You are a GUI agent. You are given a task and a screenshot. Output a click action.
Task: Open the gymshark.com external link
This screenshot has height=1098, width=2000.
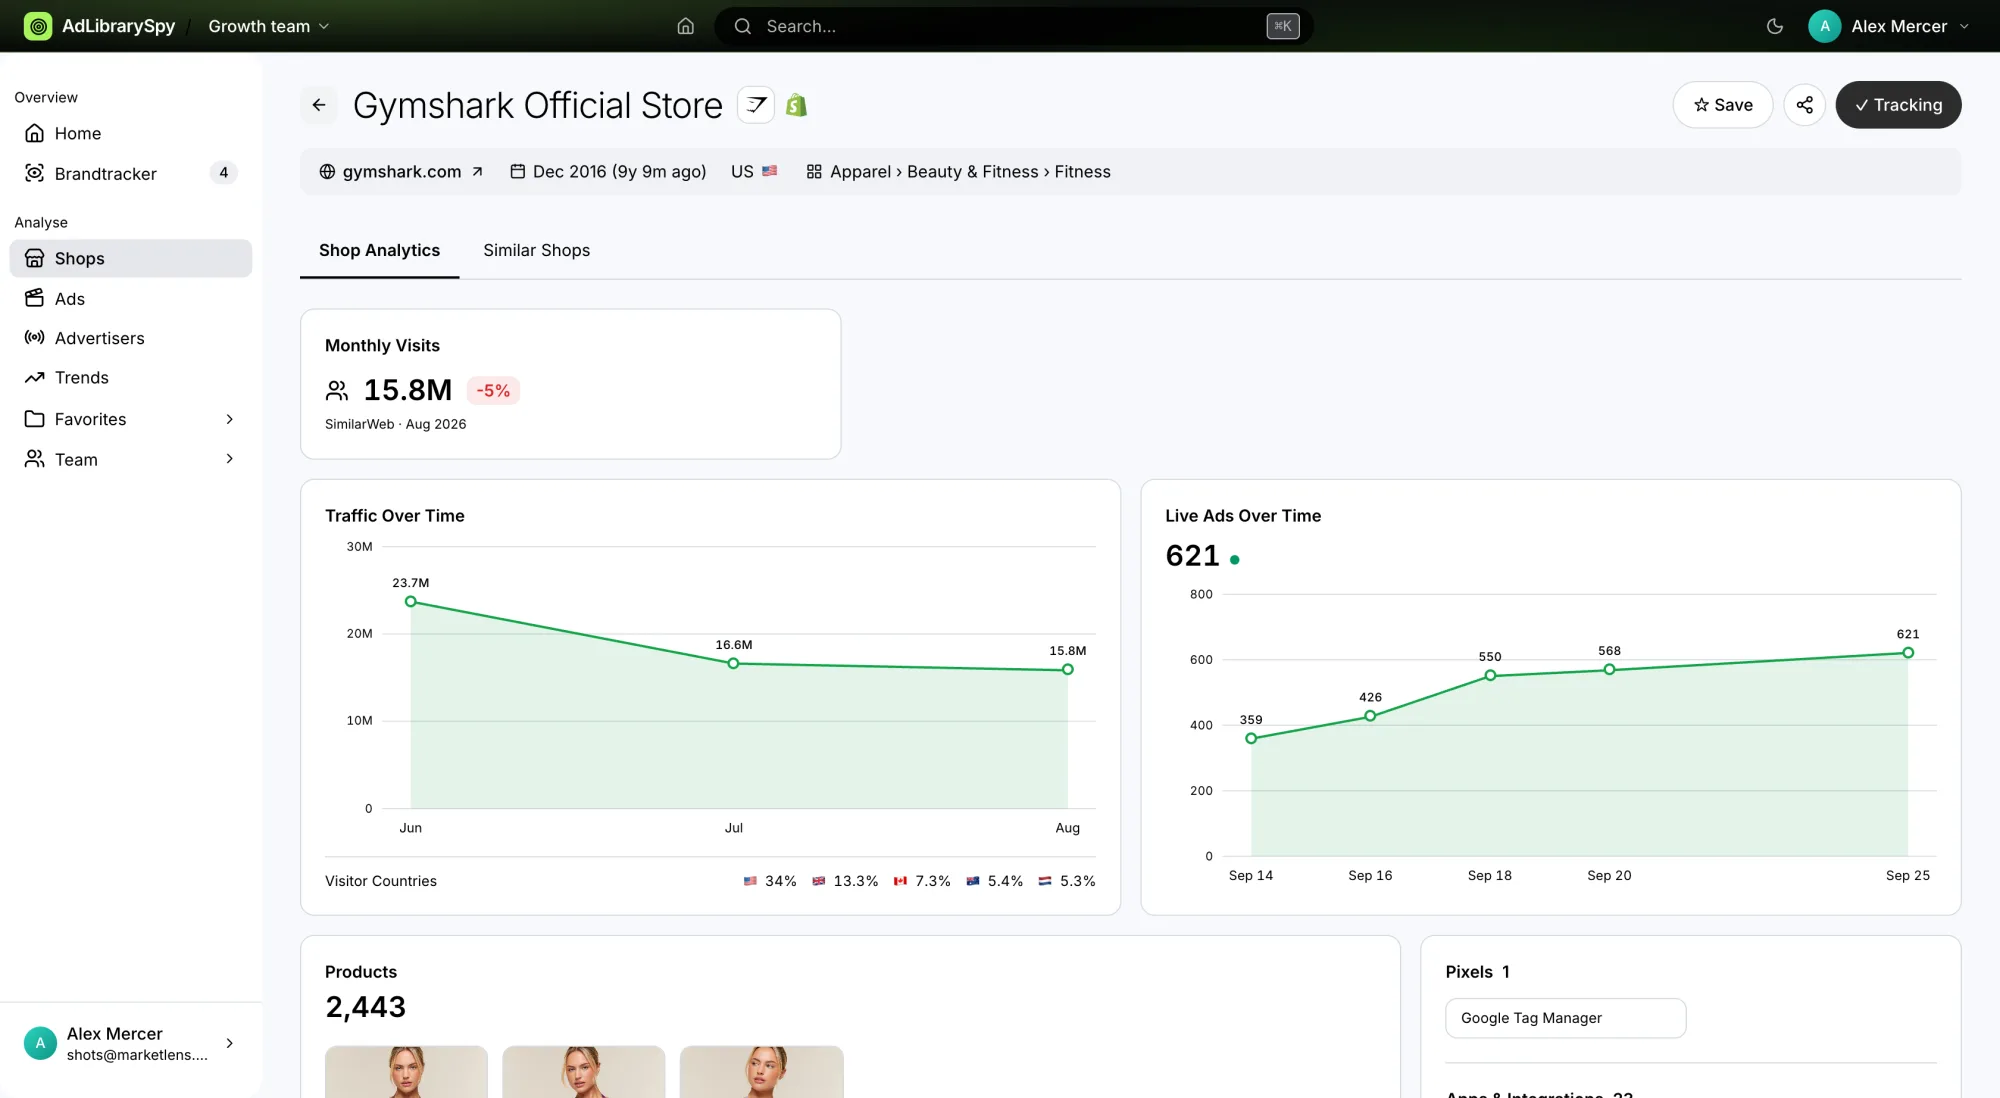click(x=401, y=172)
